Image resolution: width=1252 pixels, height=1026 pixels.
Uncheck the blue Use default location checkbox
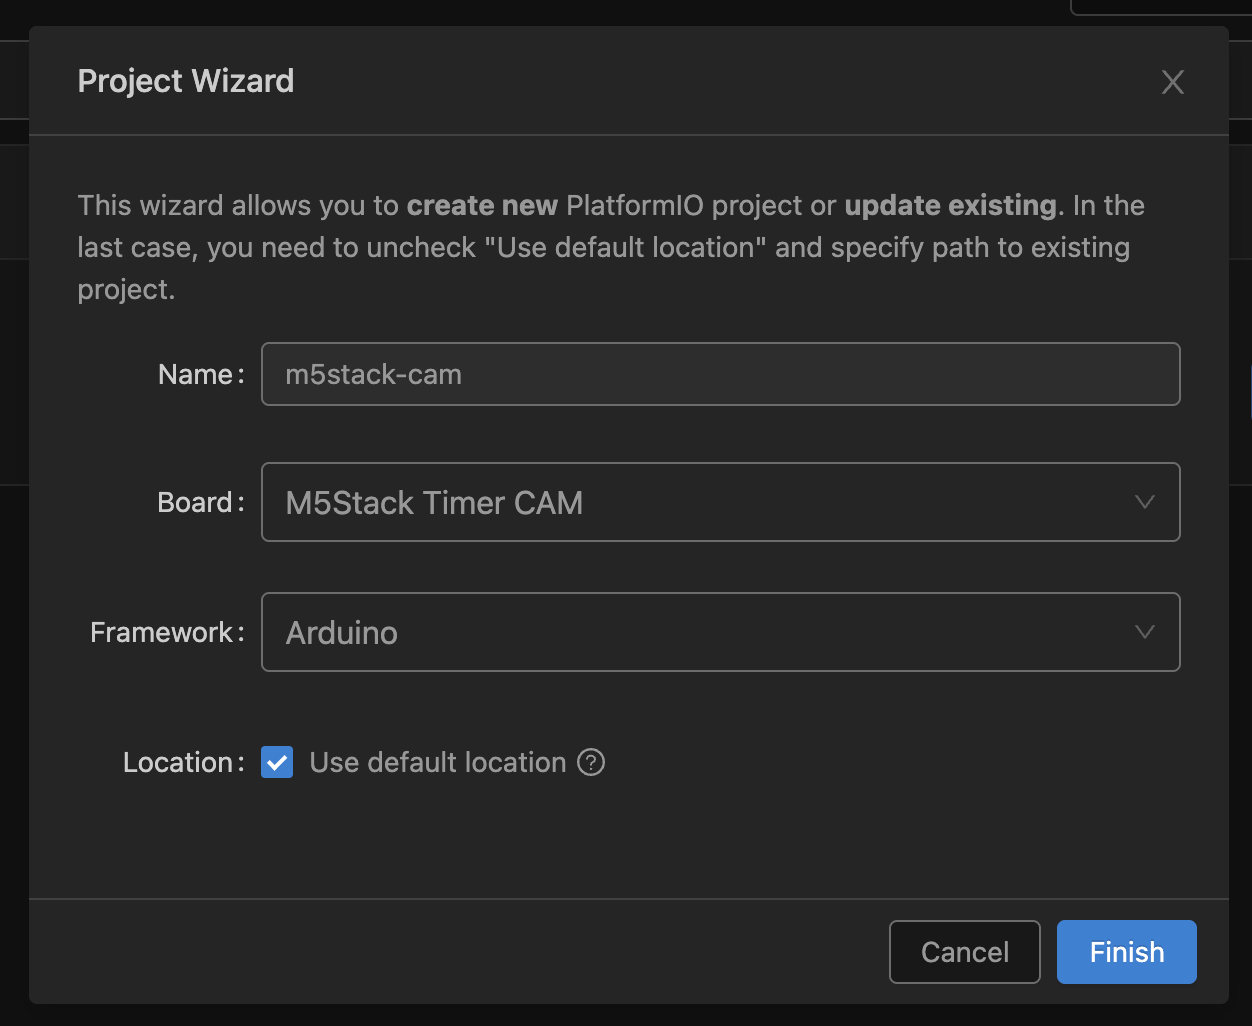click(277, 762)
